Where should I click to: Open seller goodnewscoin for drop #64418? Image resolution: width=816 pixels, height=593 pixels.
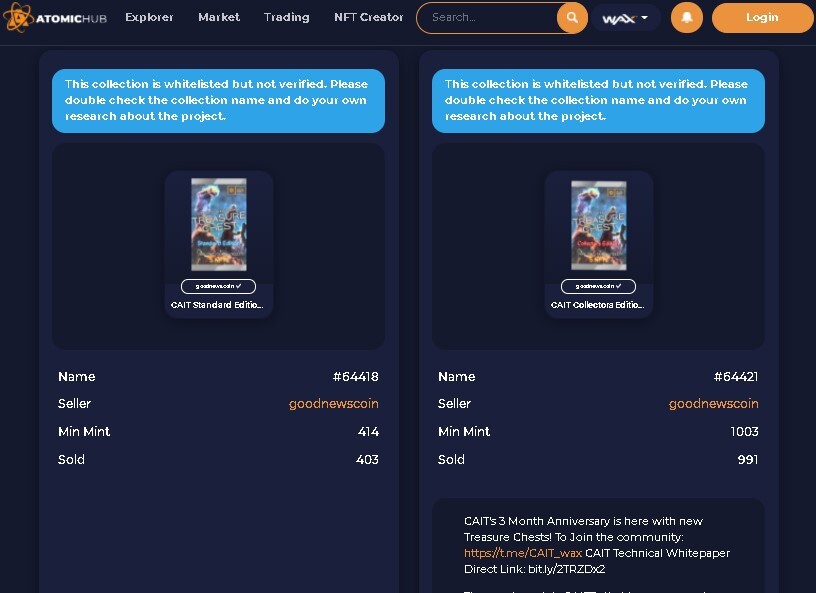point(334,403)
